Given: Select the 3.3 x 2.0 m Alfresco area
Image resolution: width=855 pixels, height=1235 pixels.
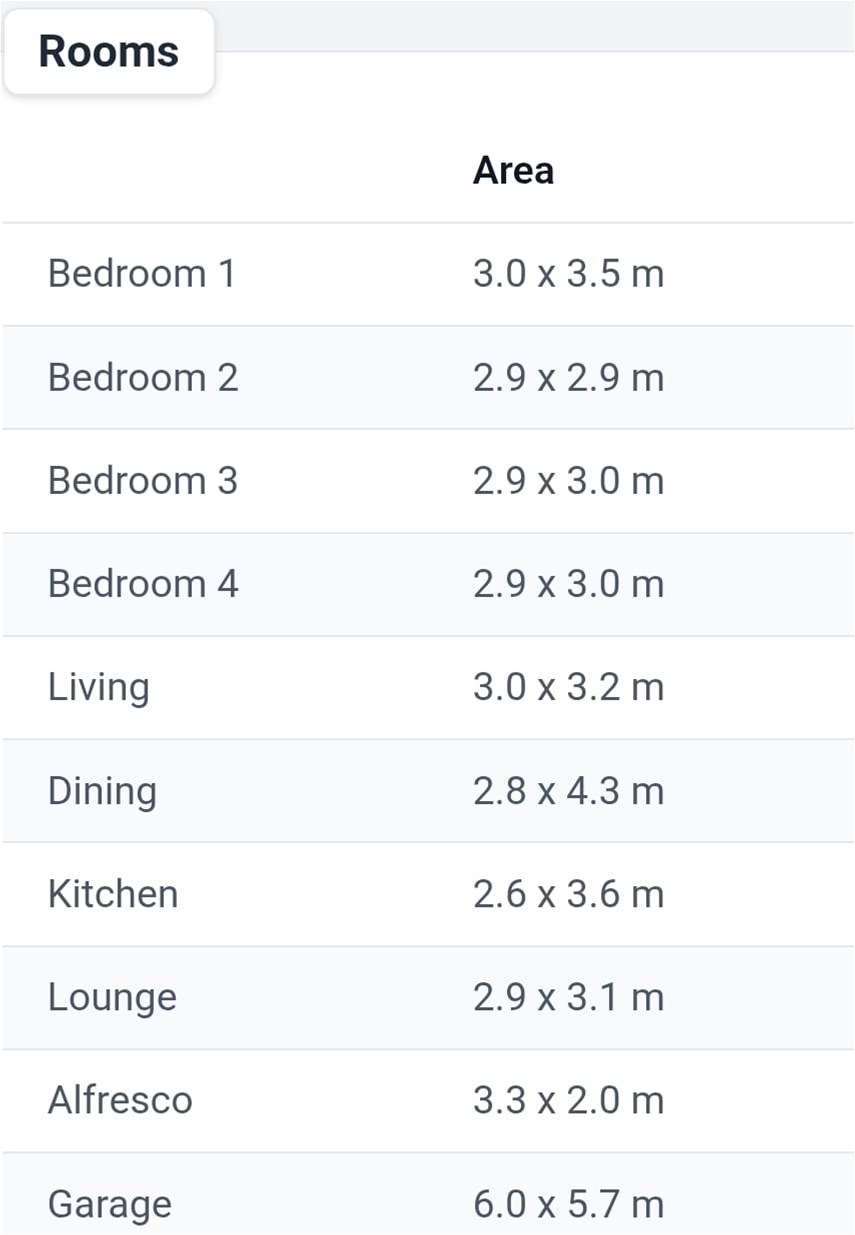Looking at the screenshot, I should (x=568, y=1101).
